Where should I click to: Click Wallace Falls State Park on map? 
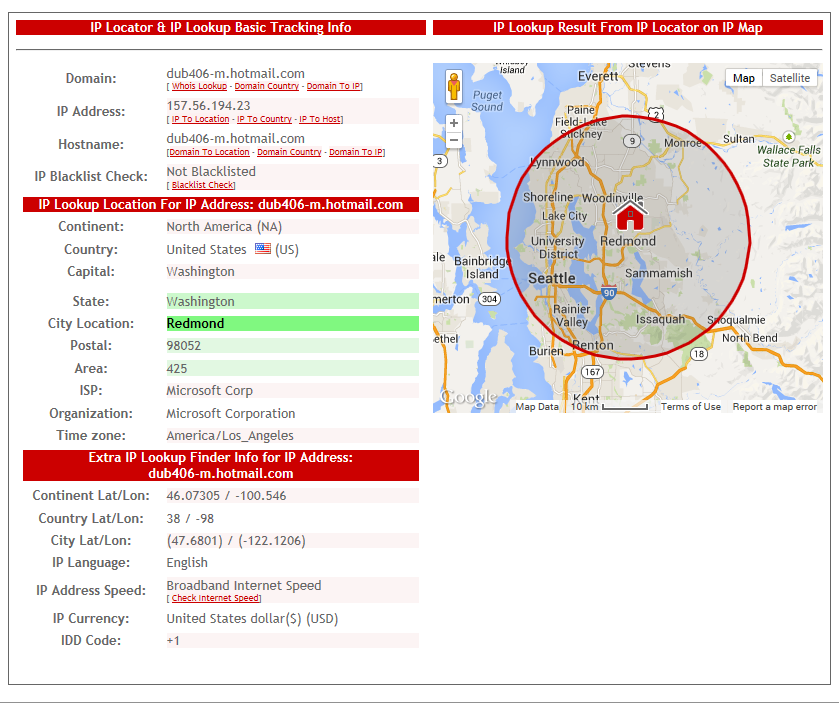[788, 156]
